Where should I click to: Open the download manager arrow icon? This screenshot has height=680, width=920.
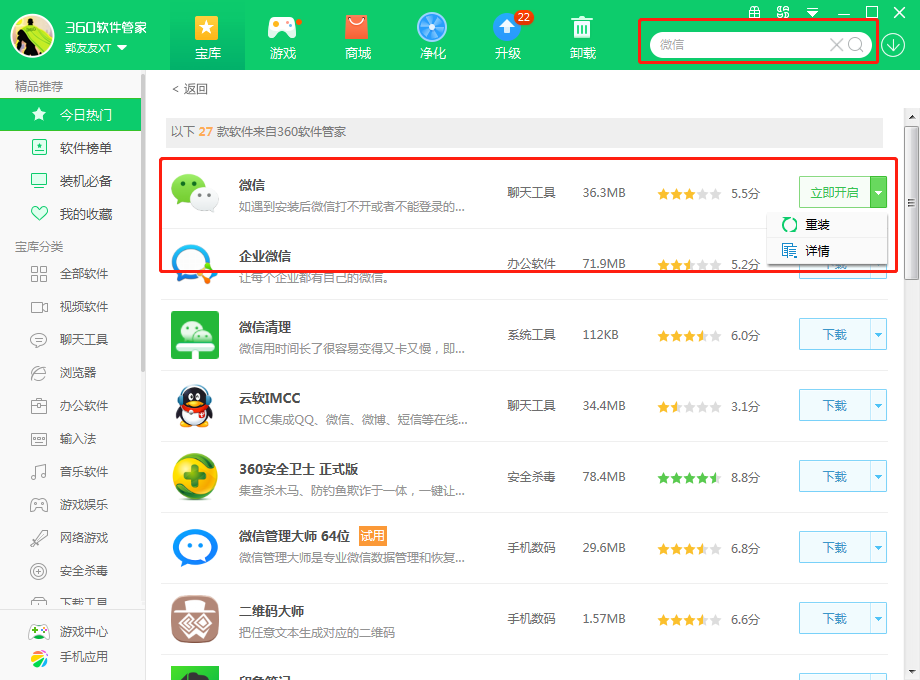coord(893,45)
